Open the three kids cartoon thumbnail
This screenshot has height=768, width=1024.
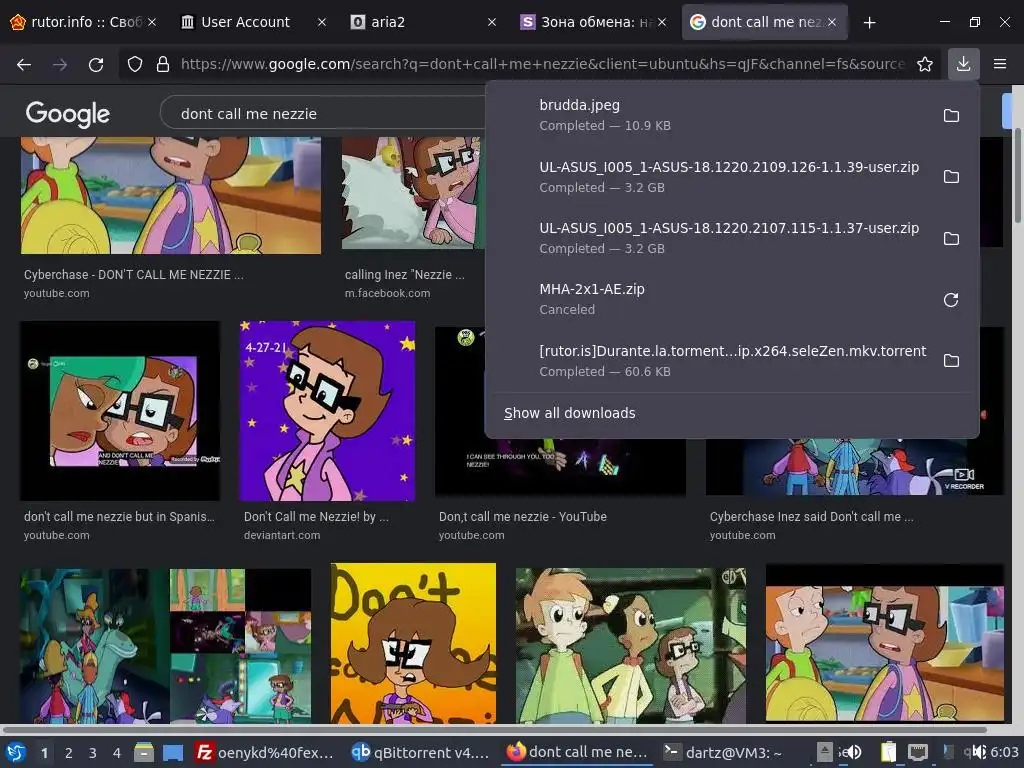[631, 645]
